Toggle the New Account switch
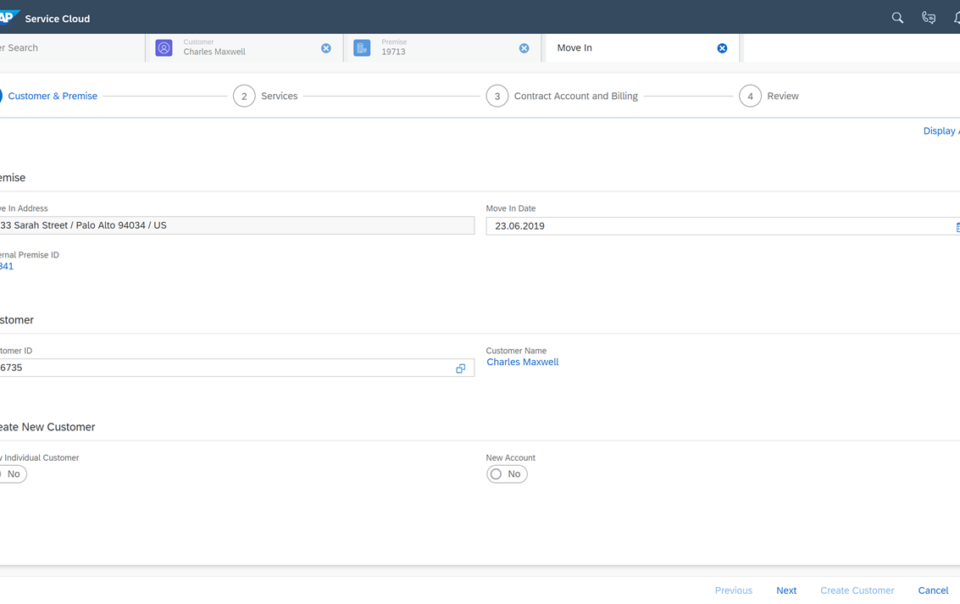 [x=507, y=474]
